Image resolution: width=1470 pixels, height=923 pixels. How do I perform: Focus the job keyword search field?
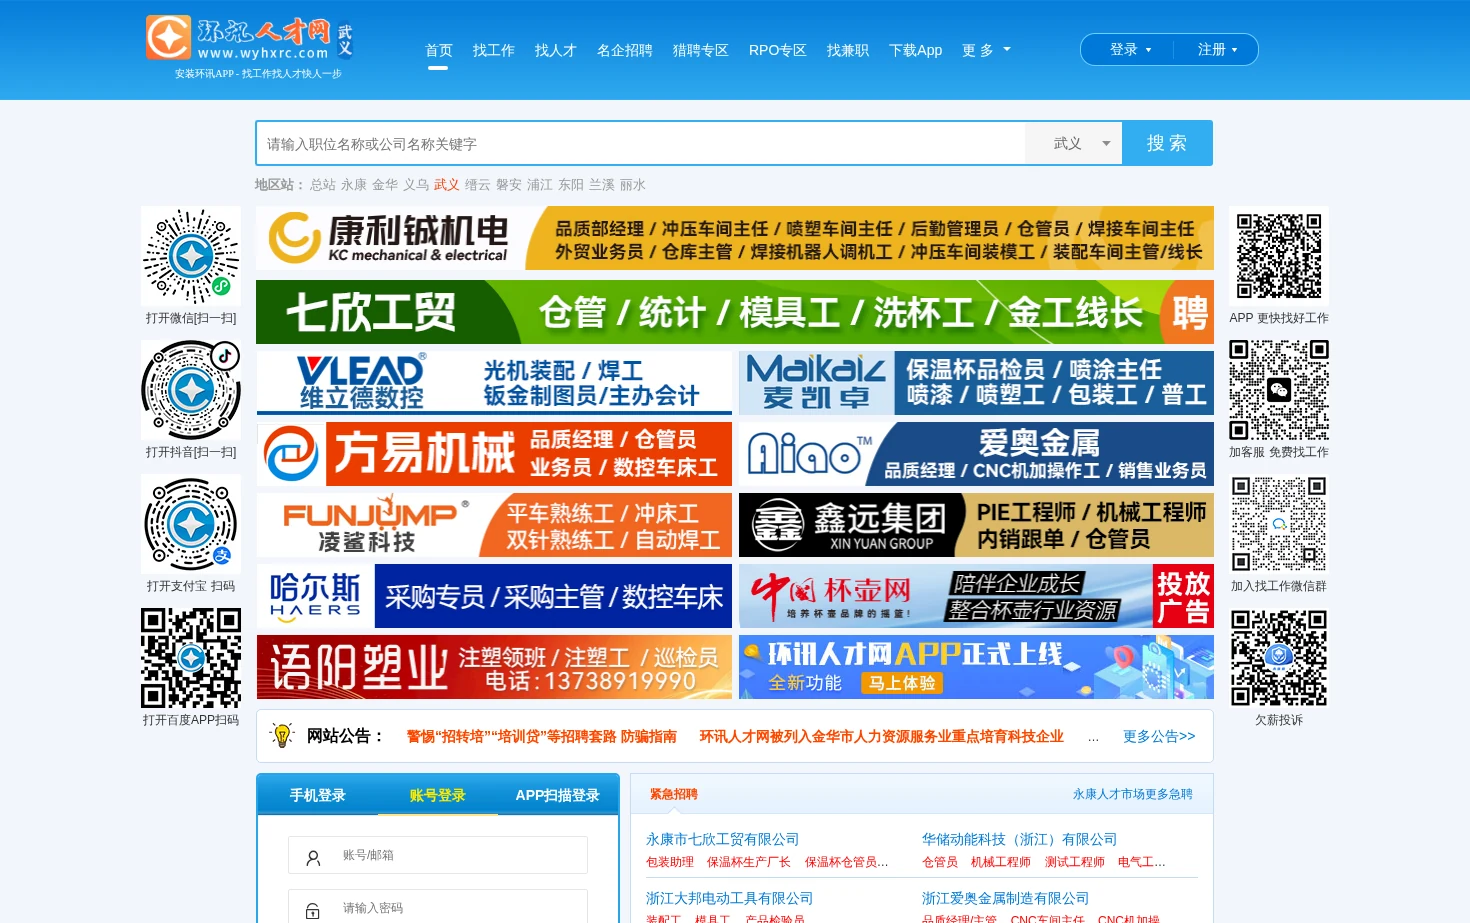tap(641, 143)
